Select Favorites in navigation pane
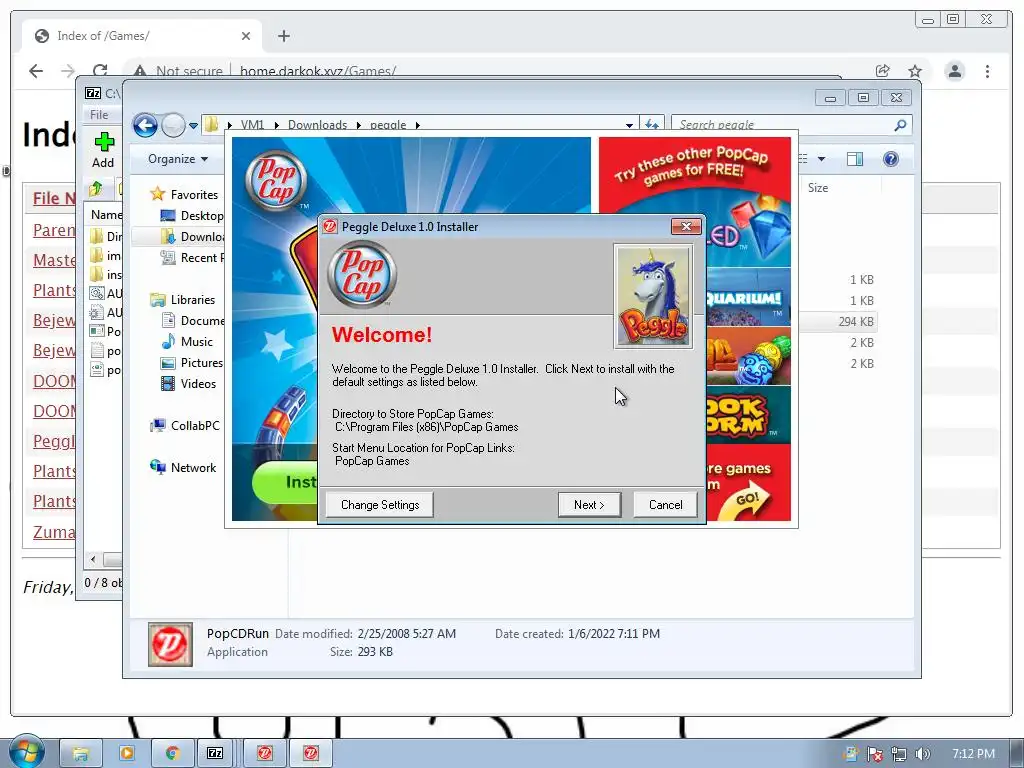 194,195
